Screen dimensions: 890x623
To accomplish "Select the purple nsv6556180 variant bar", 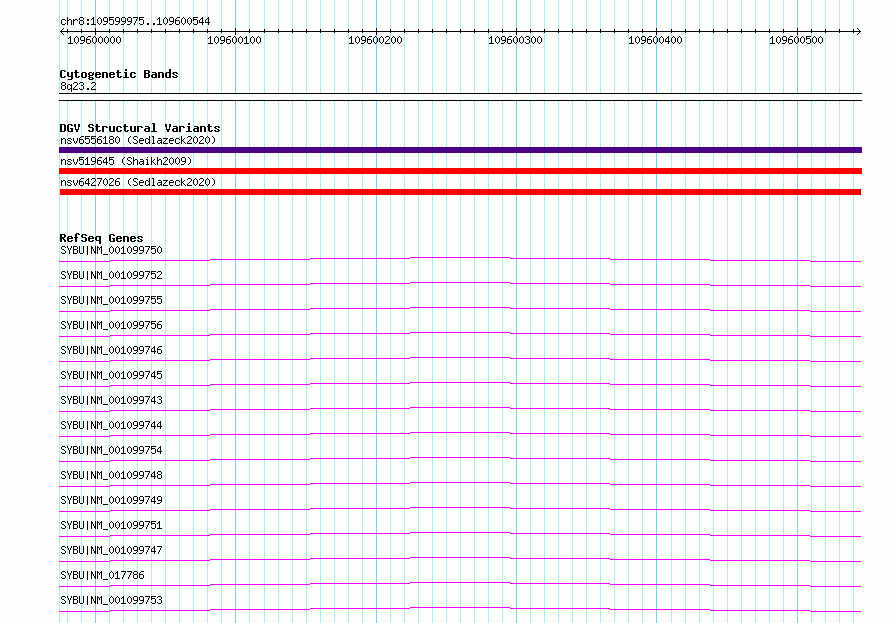I will pos(460,150).
